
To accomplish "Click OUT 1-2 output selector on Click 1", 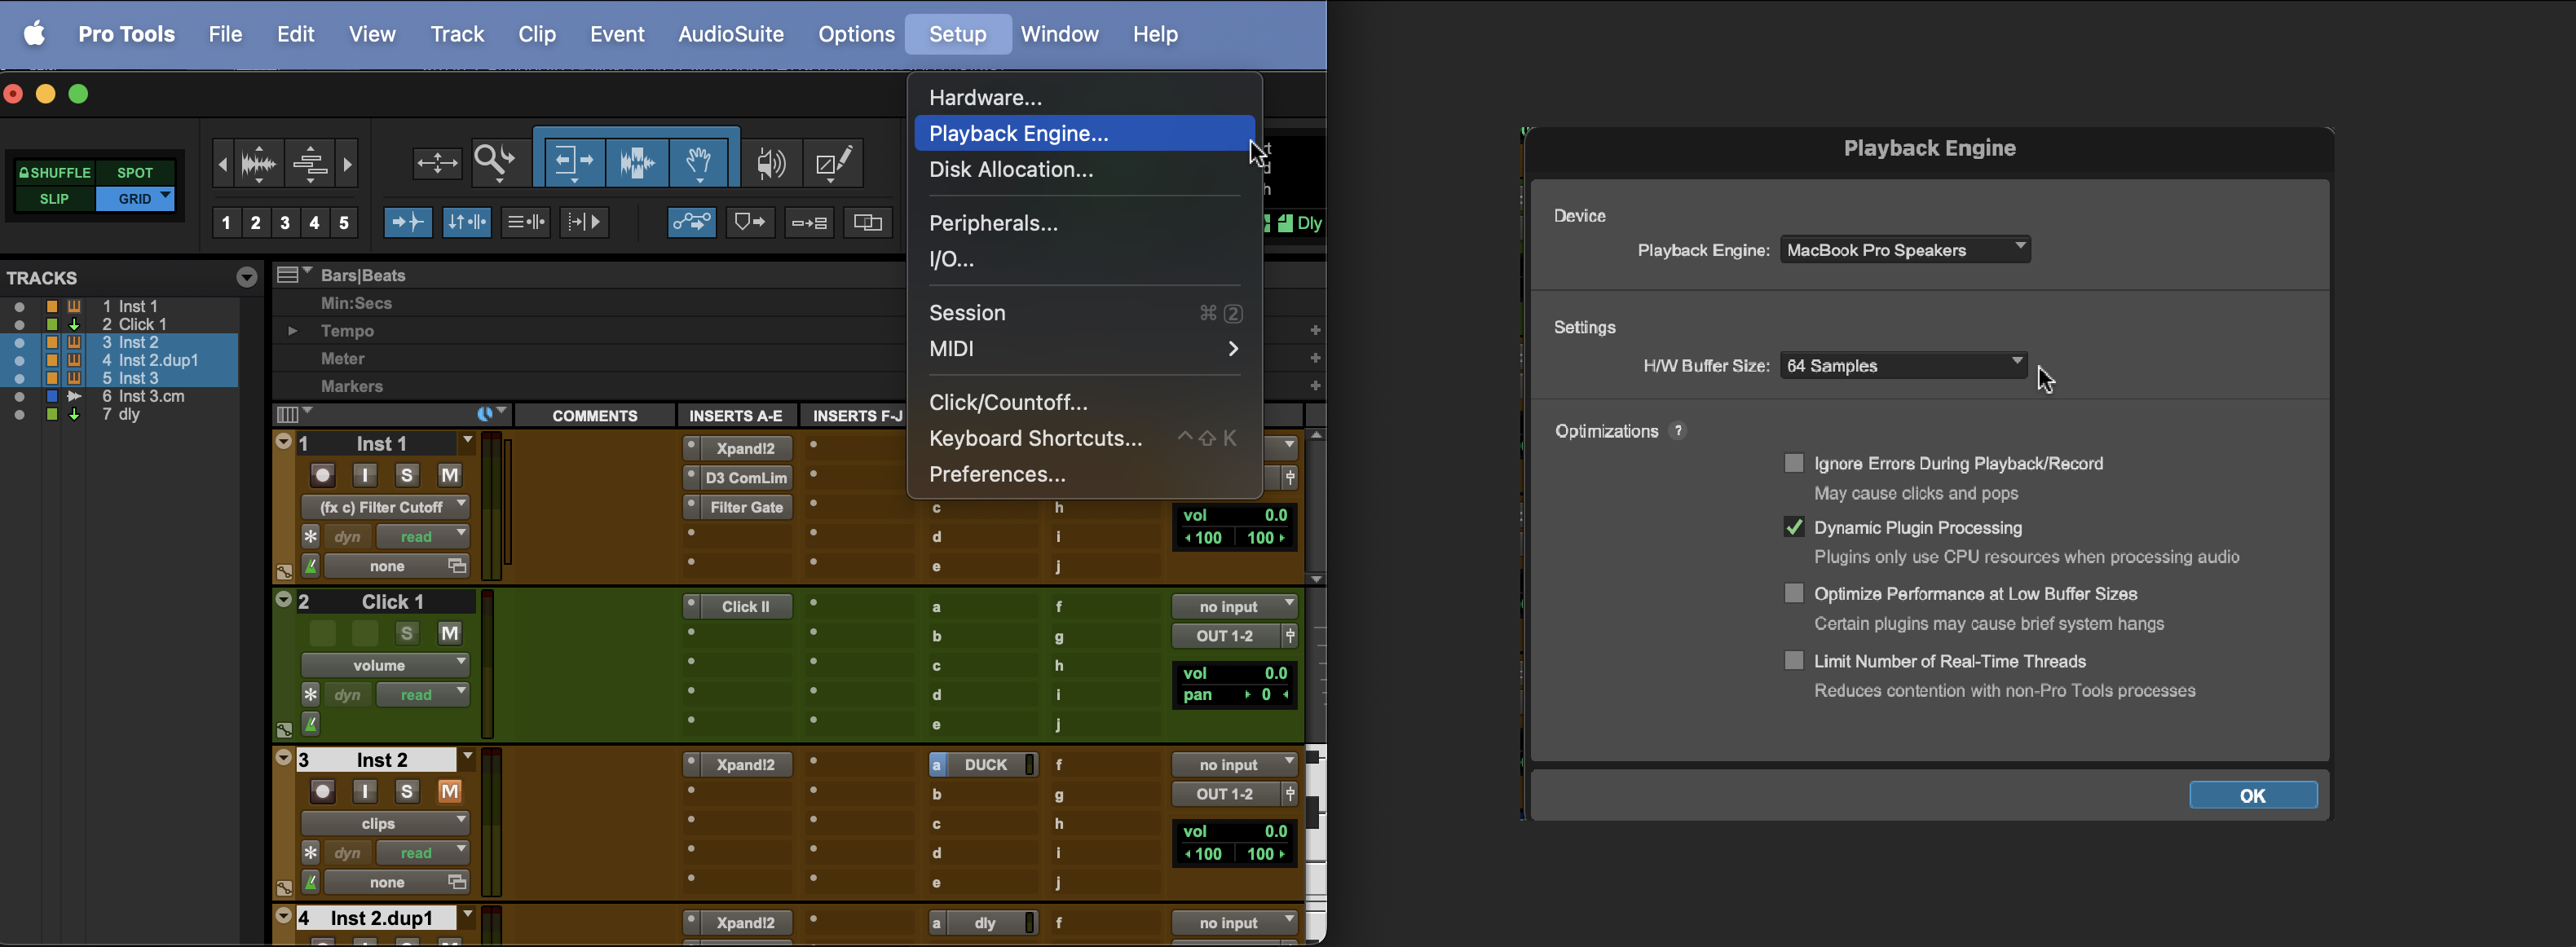I will coord(1226,636).
